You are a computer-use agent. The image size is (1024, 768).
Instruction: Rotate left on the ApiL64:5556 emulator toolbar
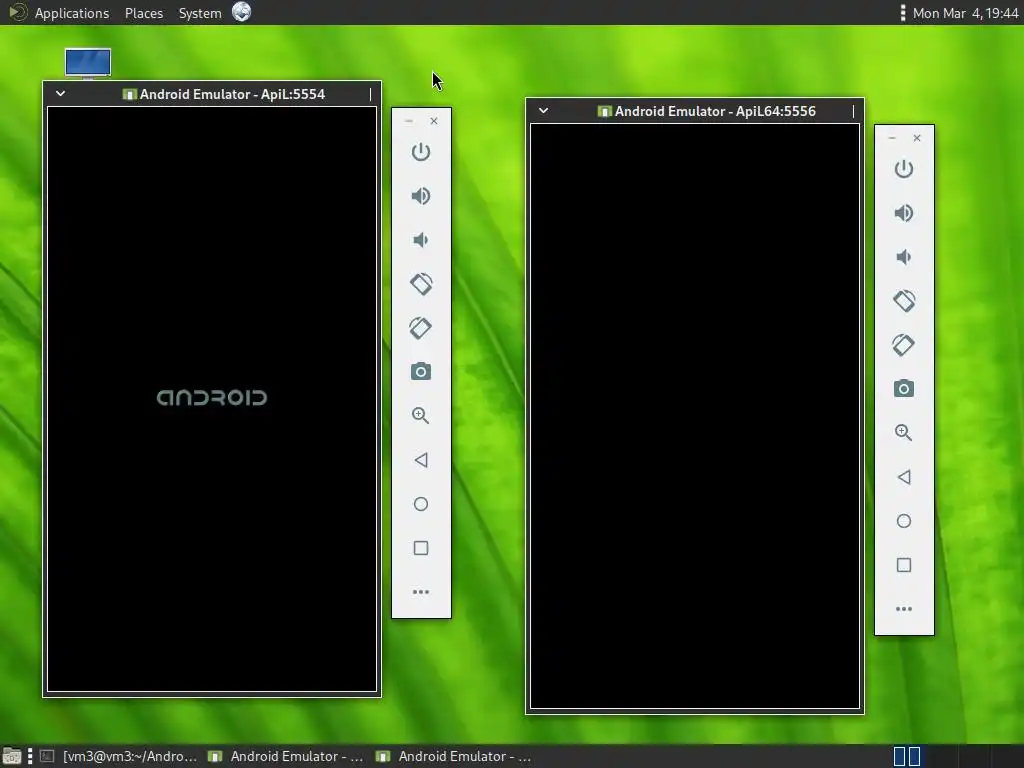[x=904, y=300]
